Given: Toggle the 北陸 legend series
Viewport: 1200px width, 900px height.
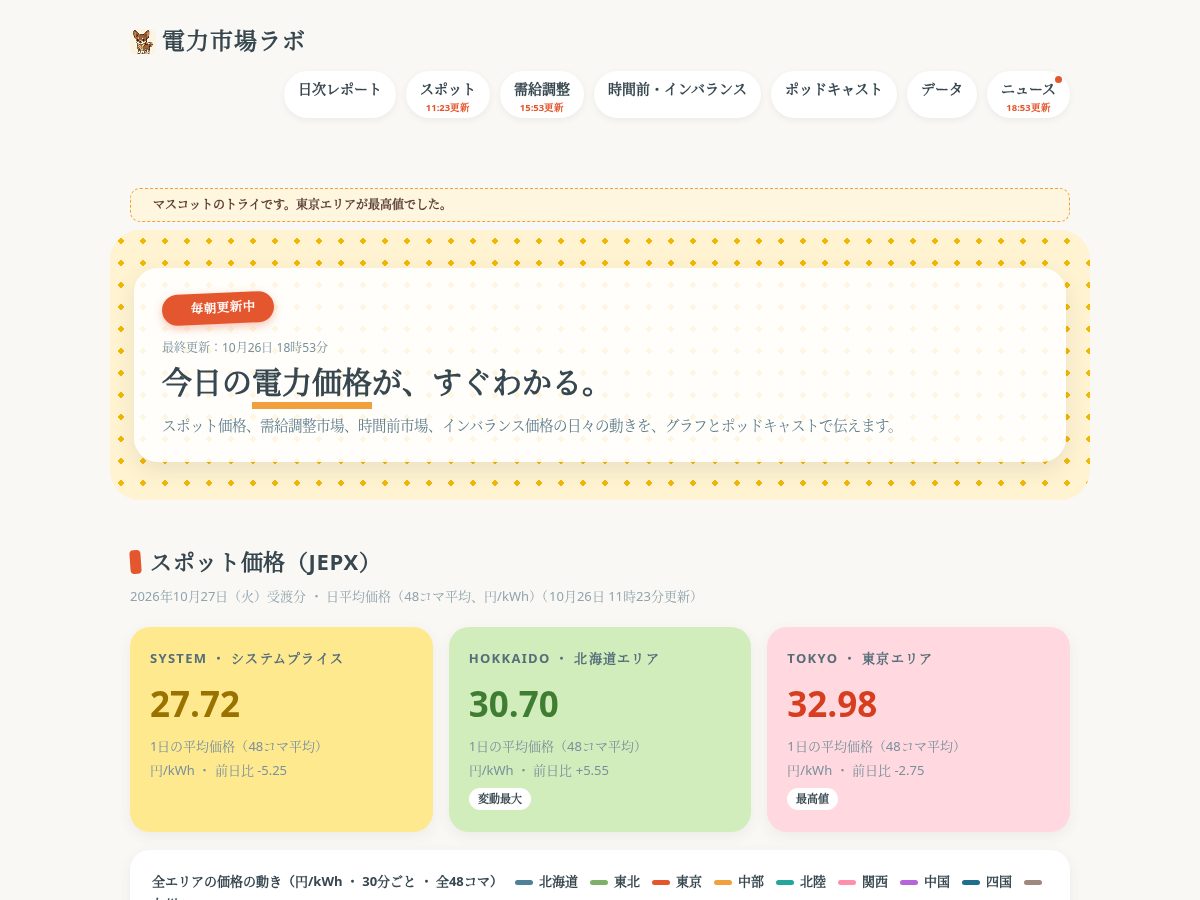Looking at the screenshot, I should pos(801,882).
